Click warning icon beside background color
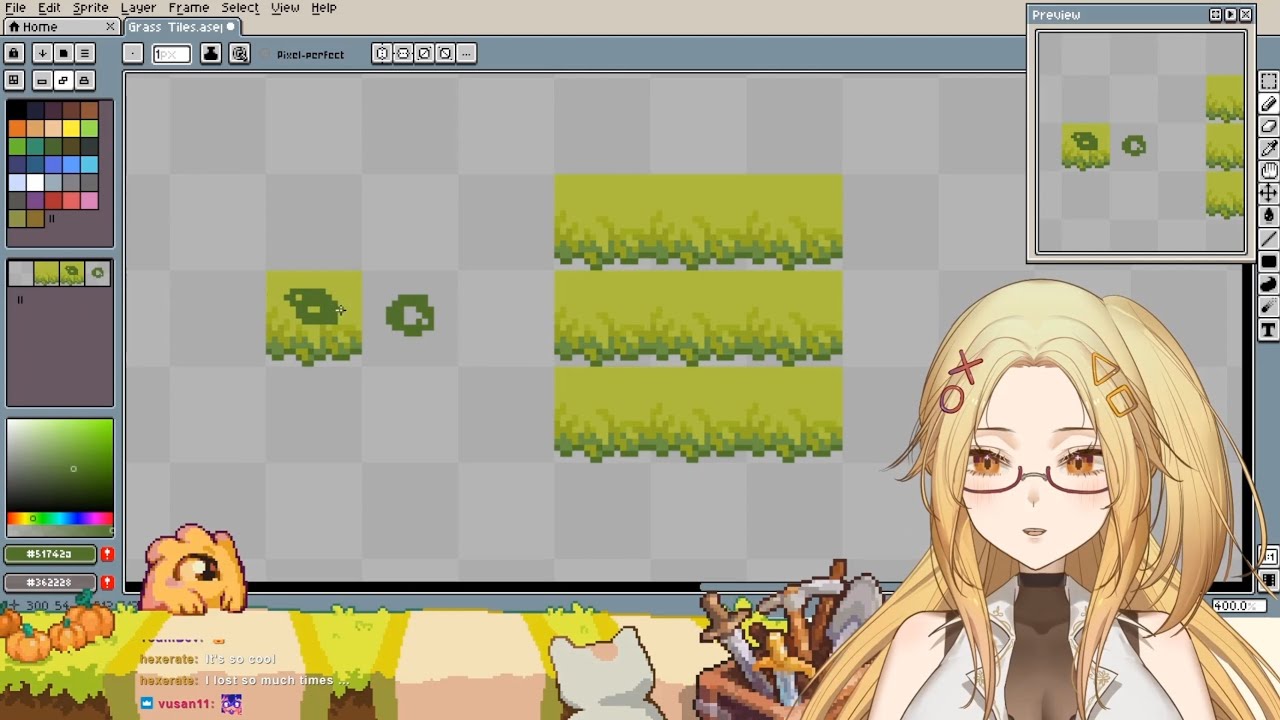 click(x=107, y=582)
